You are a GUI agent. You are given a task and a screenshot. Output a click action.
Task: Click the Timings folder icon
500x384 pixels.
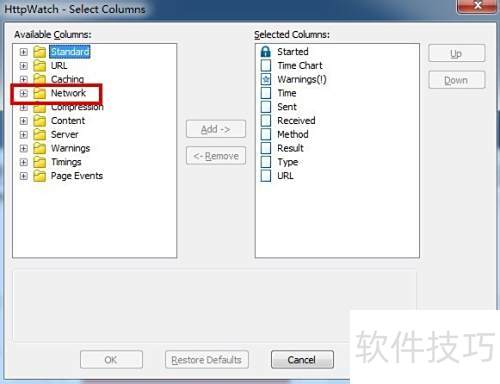point(40,162)
